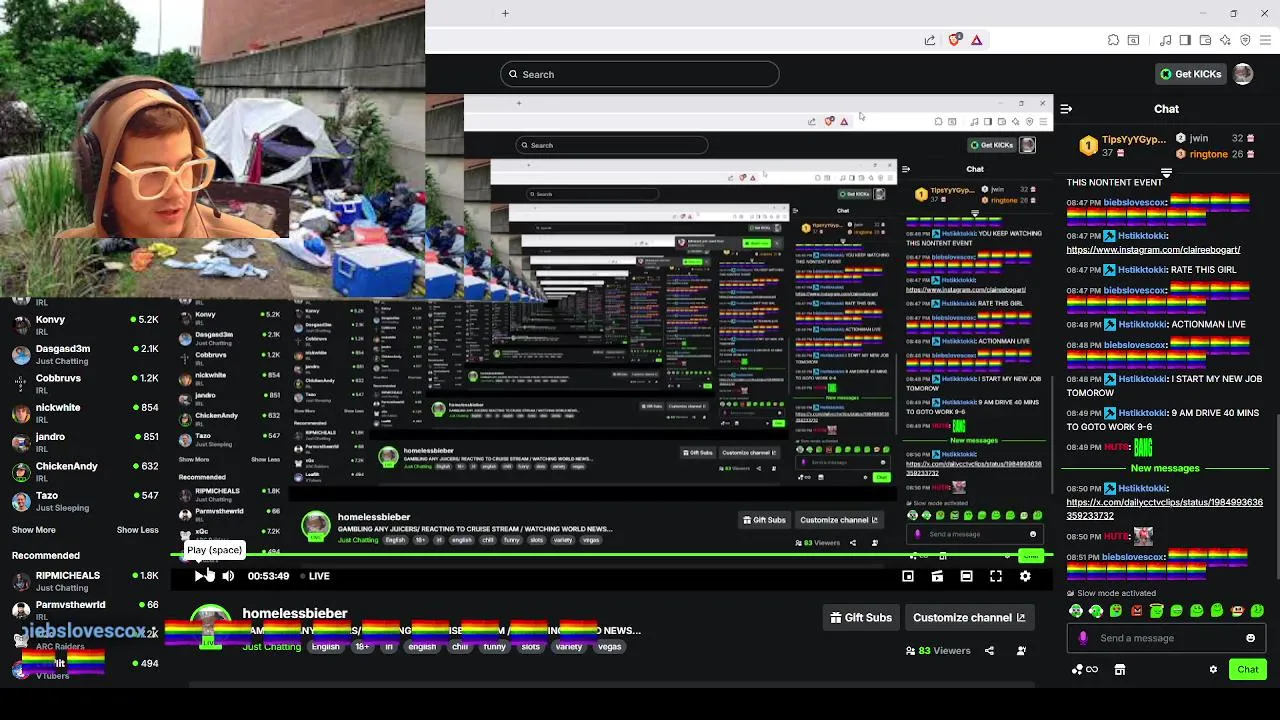
Task: Open the profile avatar menu
Action: tap(1243, 74)
